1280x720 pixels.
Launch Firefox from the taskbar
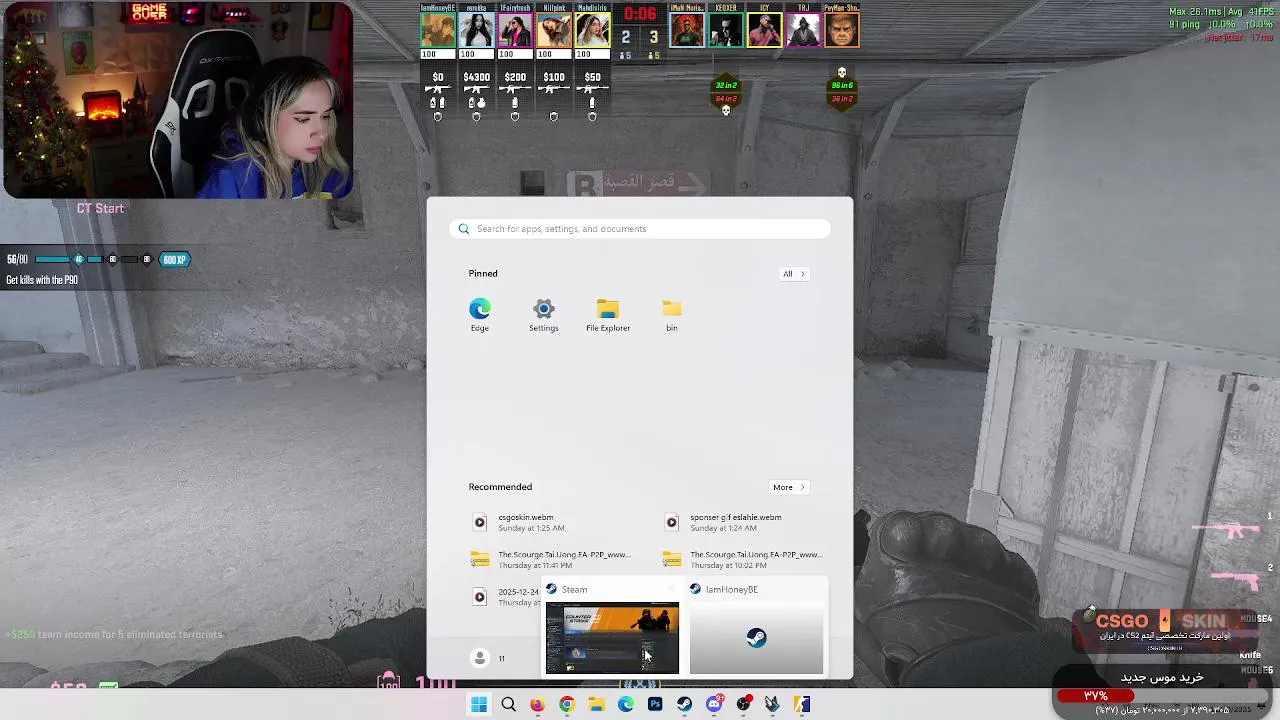537,705
